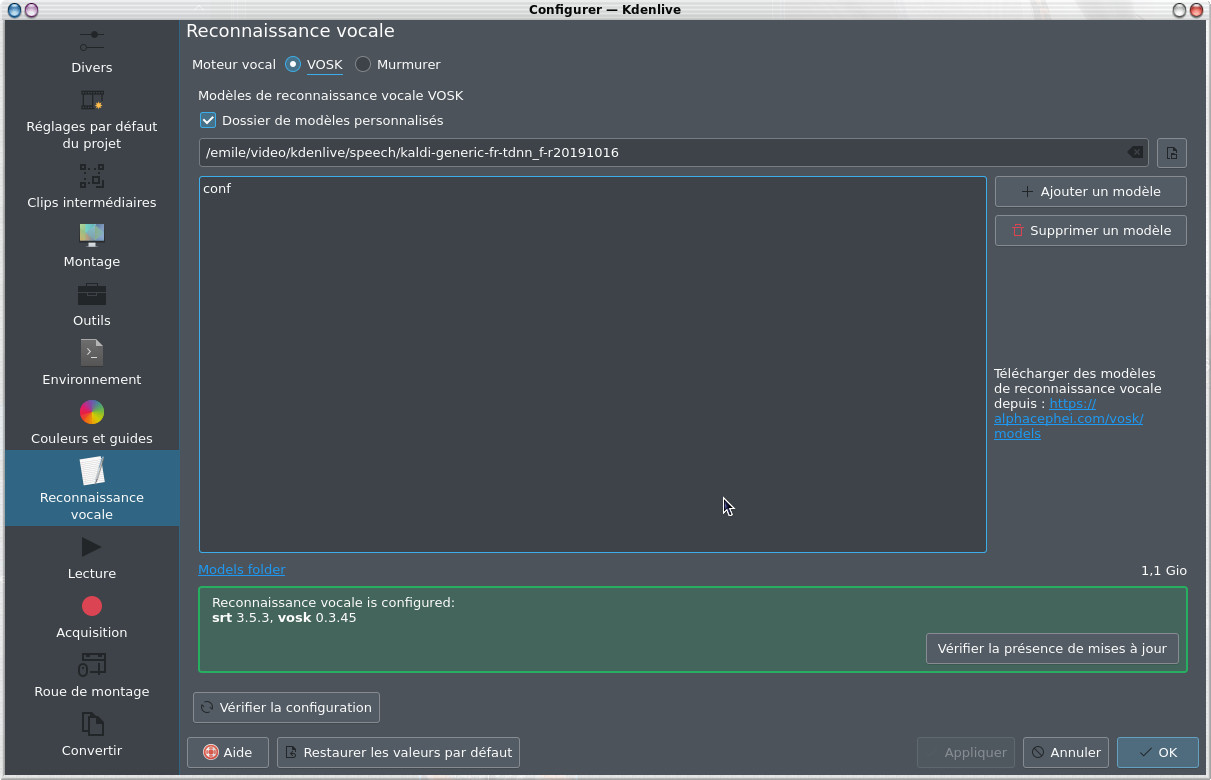1211x780 pixels.
Task: Open the Convertir settings page
Action: 92,734
